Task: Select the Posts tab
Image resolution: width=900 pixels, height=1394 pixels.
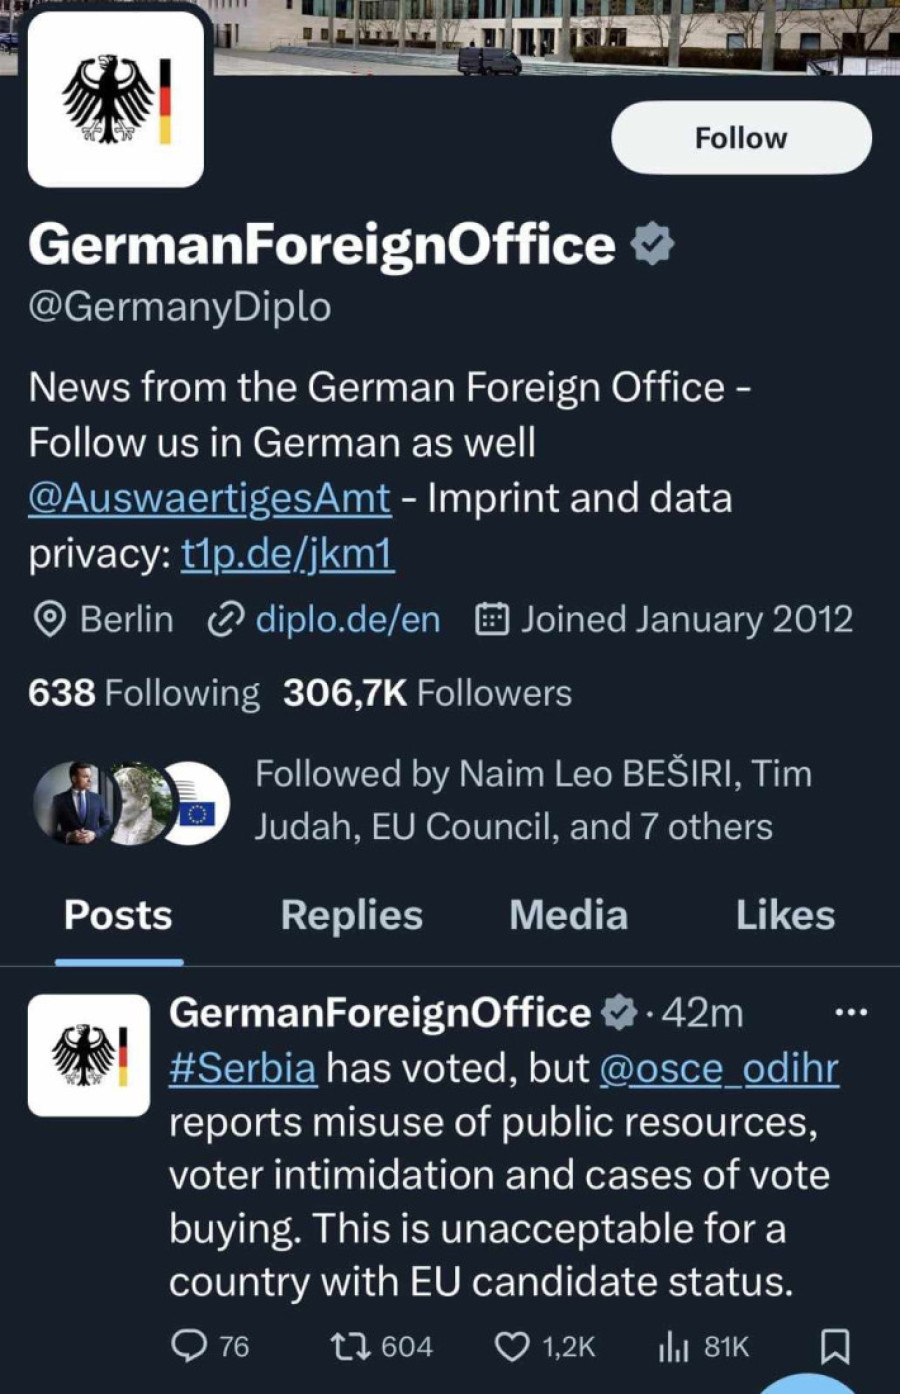Action: (x=118, y=915)
